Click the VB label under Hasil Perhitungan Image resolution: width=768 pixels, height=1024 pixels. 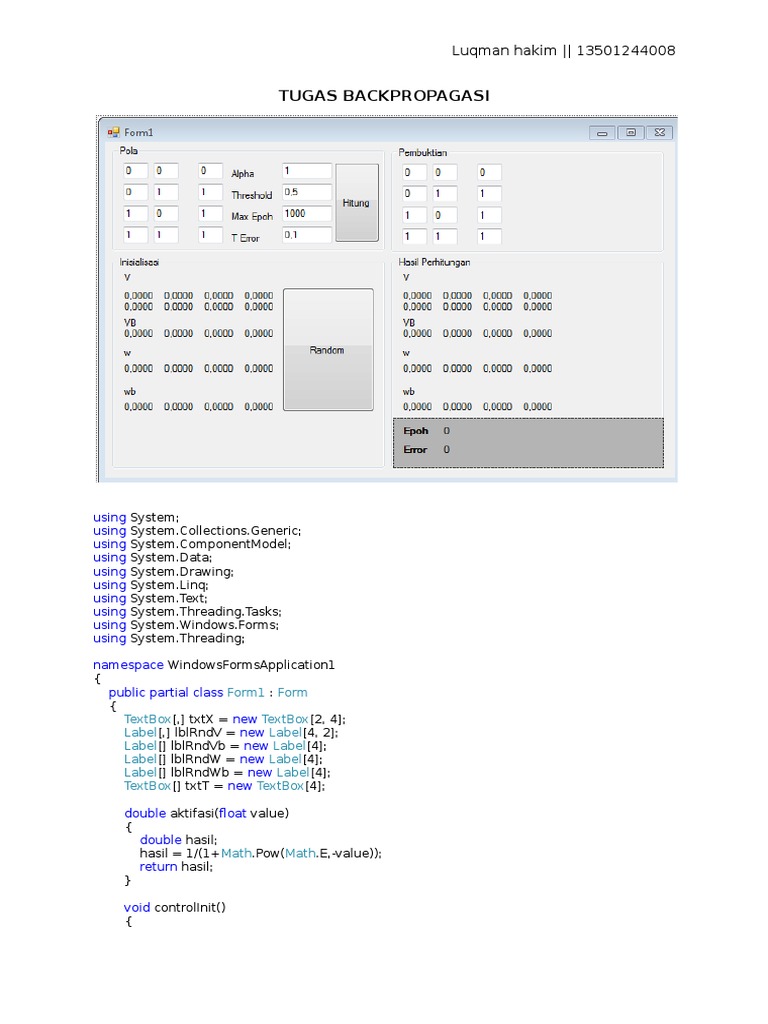409,323
